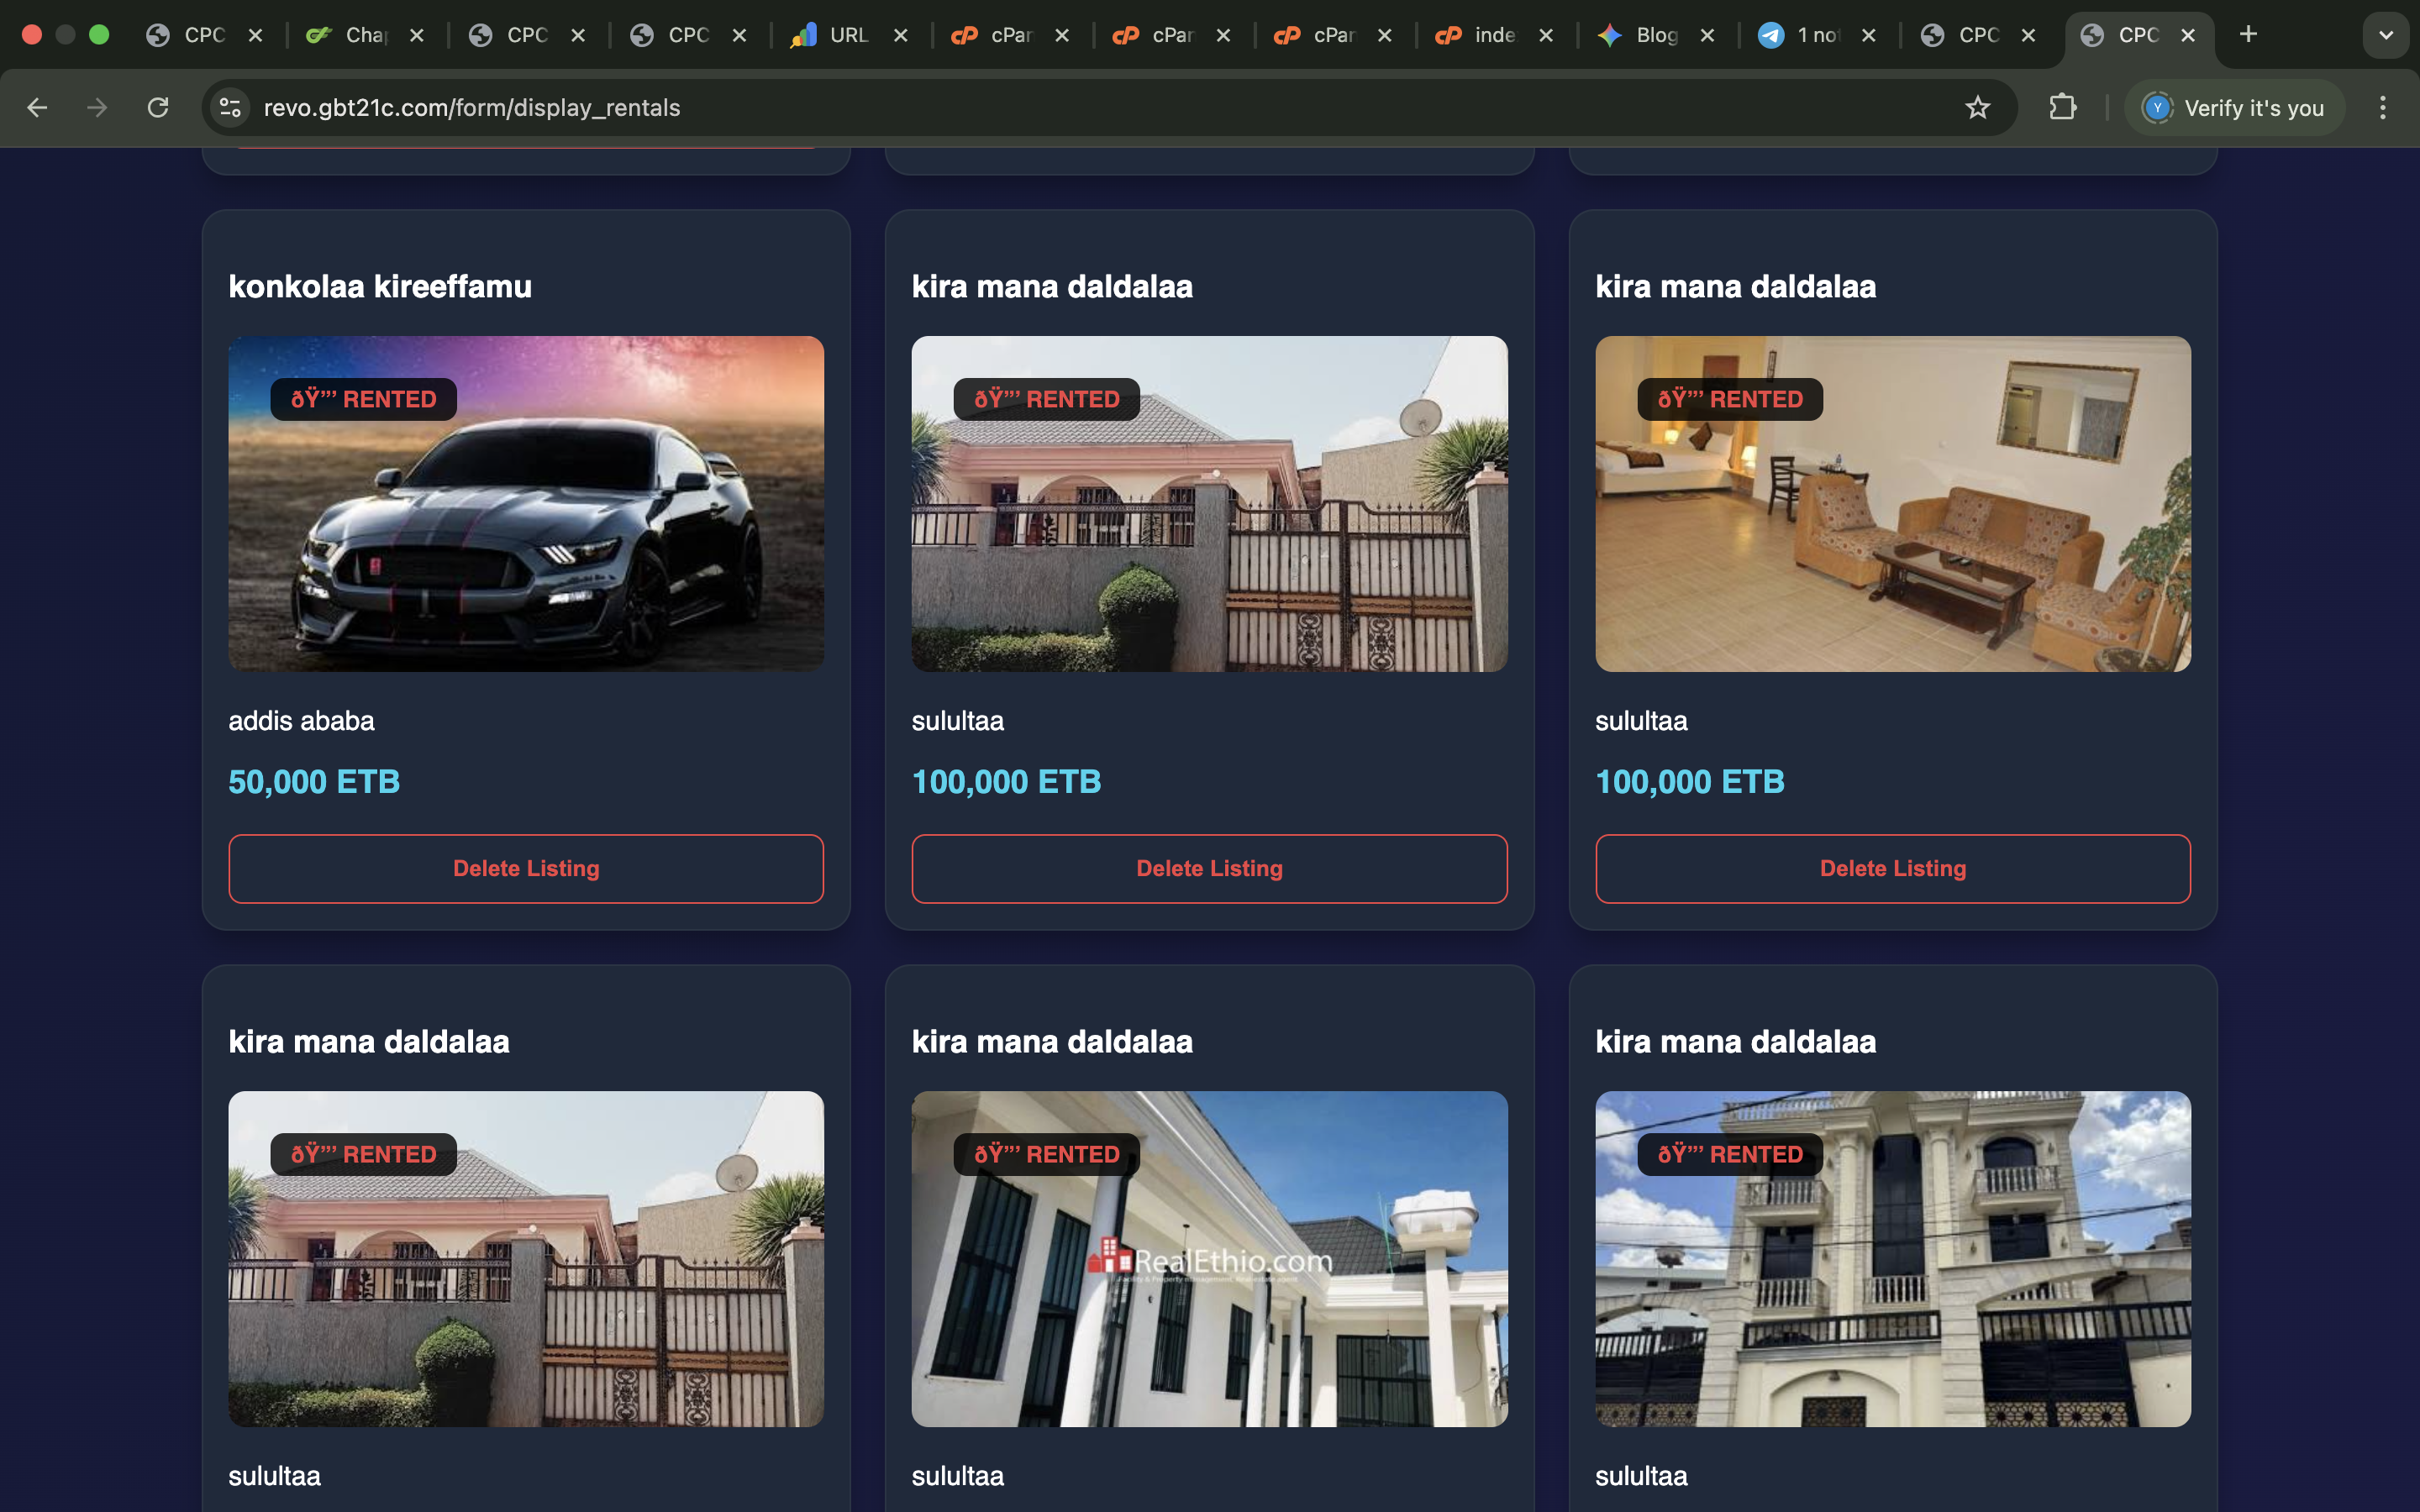Open the Mustang car listing photo

click(x=526, y=503)
